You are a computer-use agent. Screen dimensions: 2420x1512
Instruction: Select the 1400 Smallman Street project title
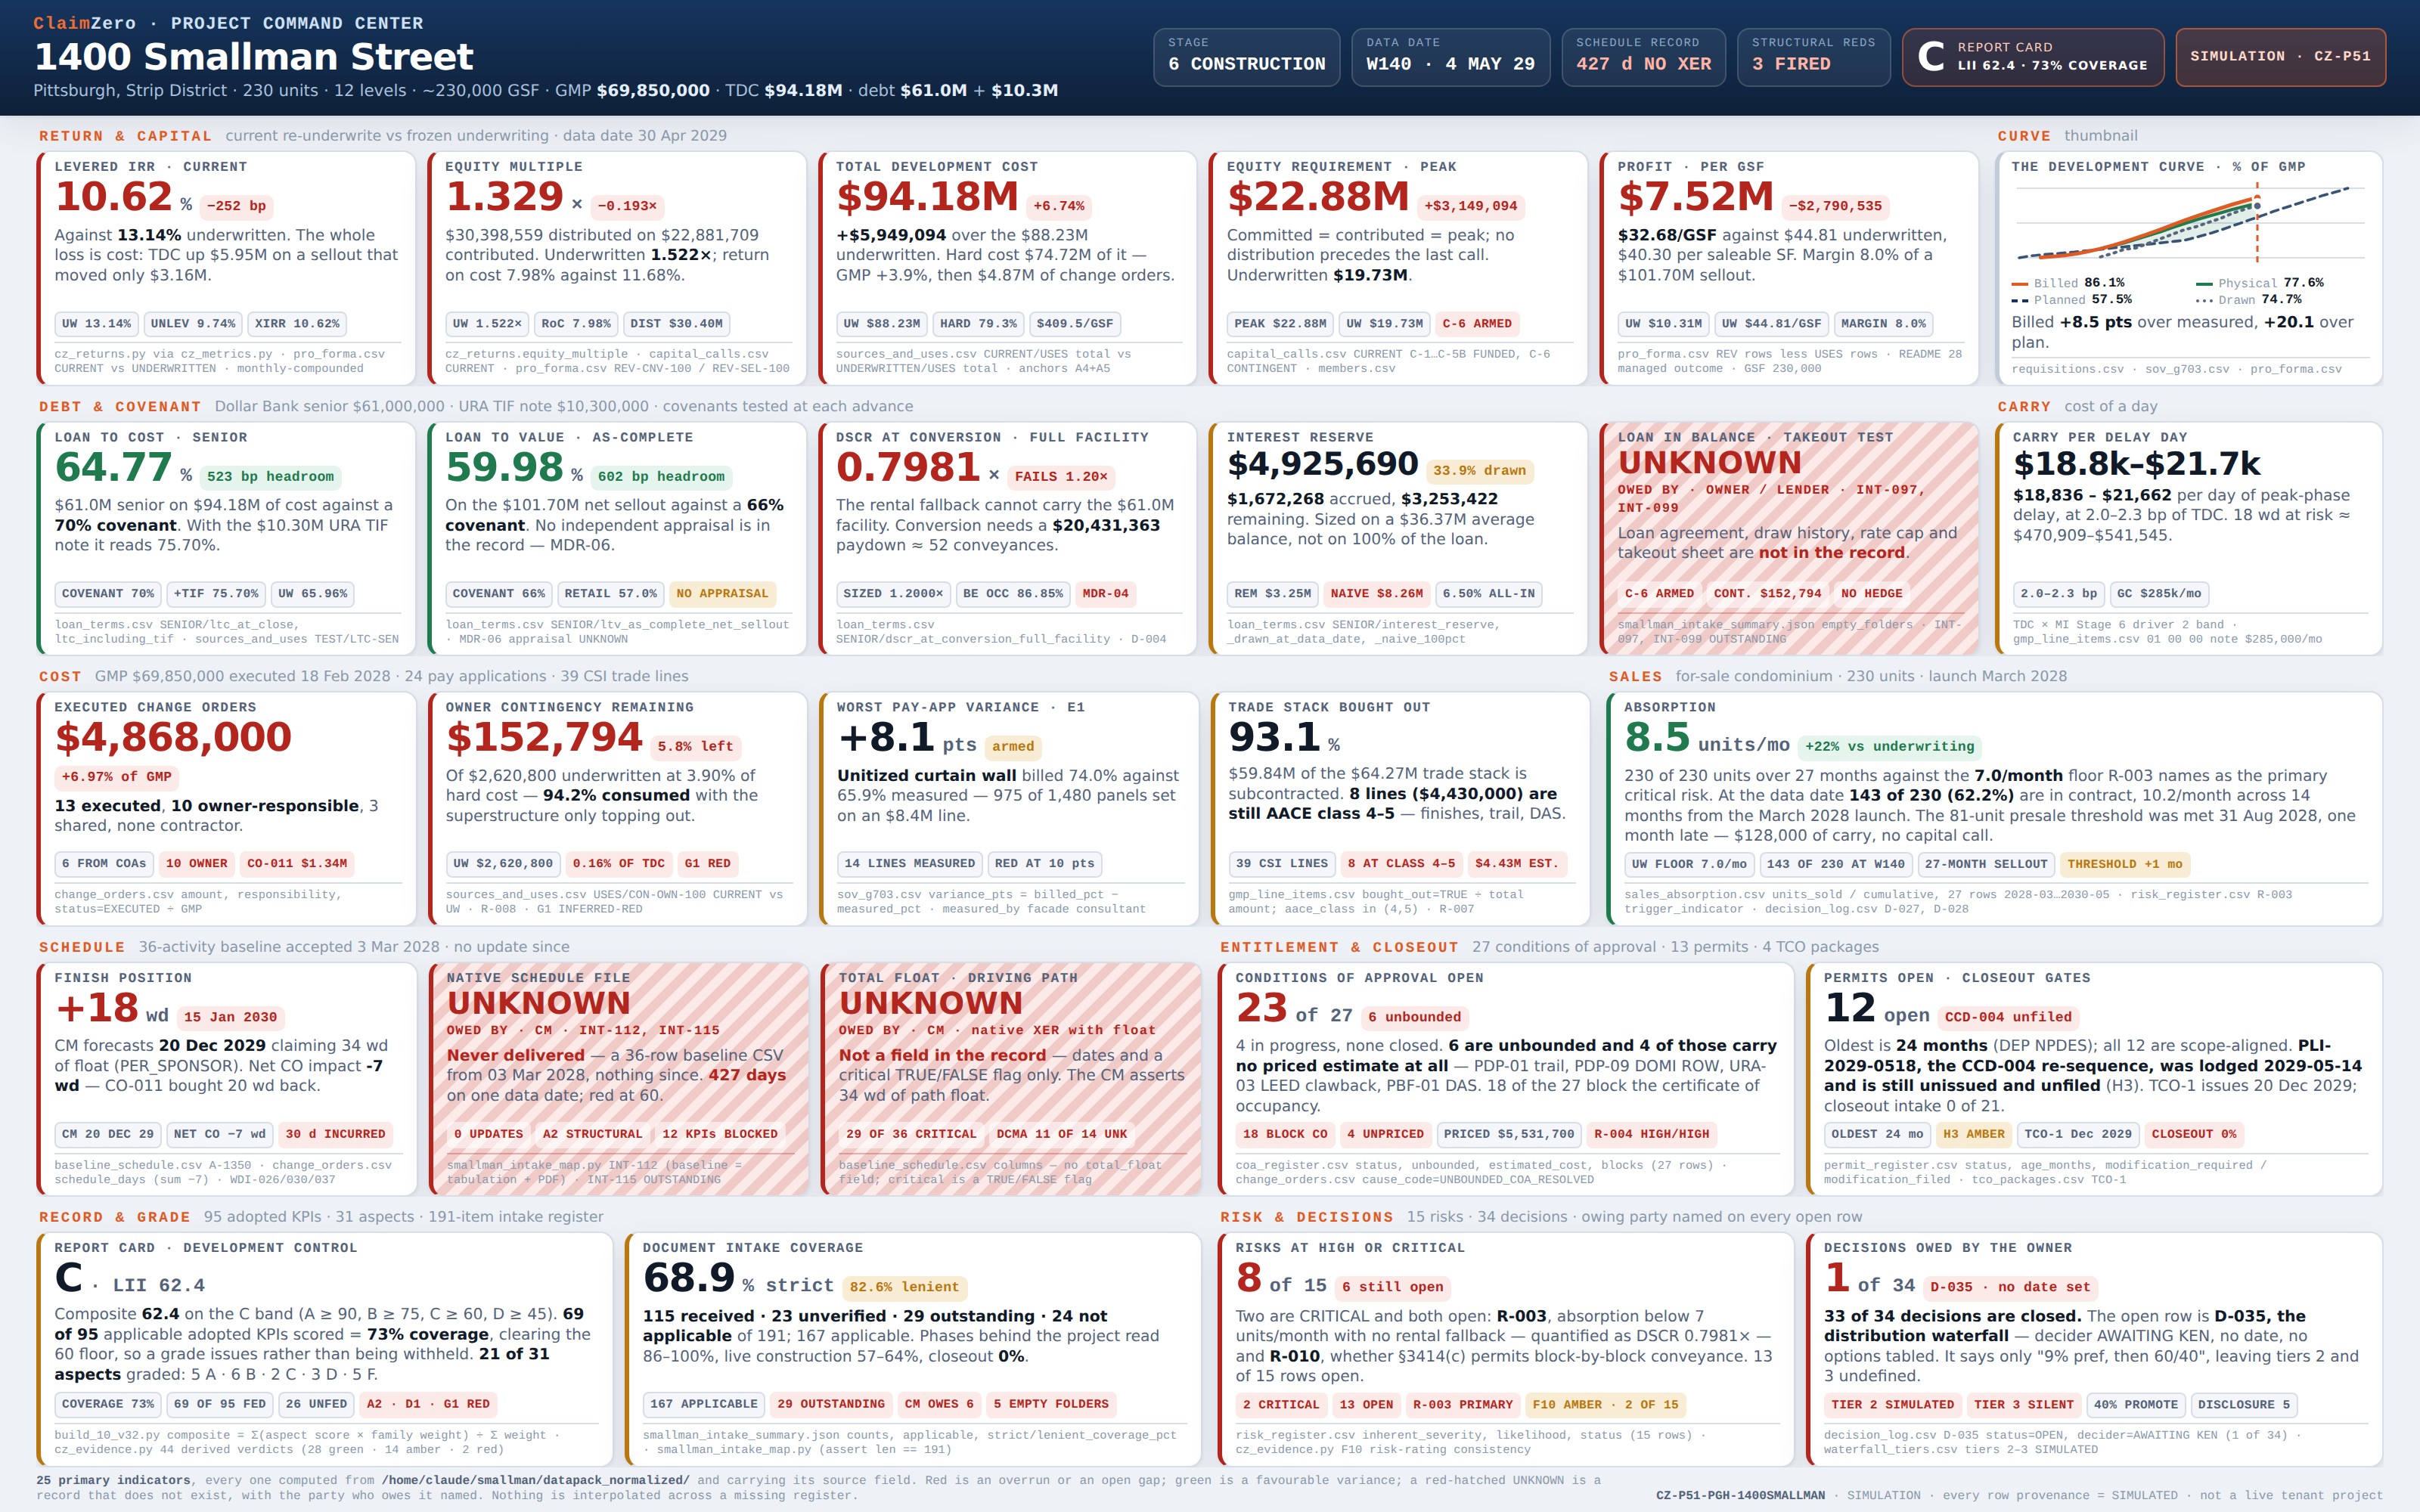(253, 57)
